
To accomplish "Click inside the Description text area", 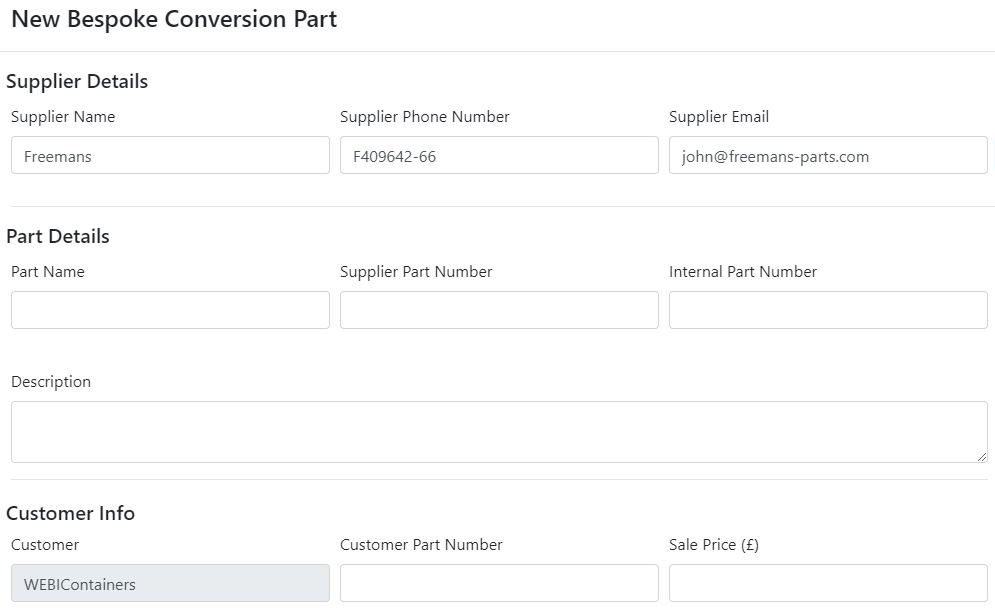I will coord(499,431).
